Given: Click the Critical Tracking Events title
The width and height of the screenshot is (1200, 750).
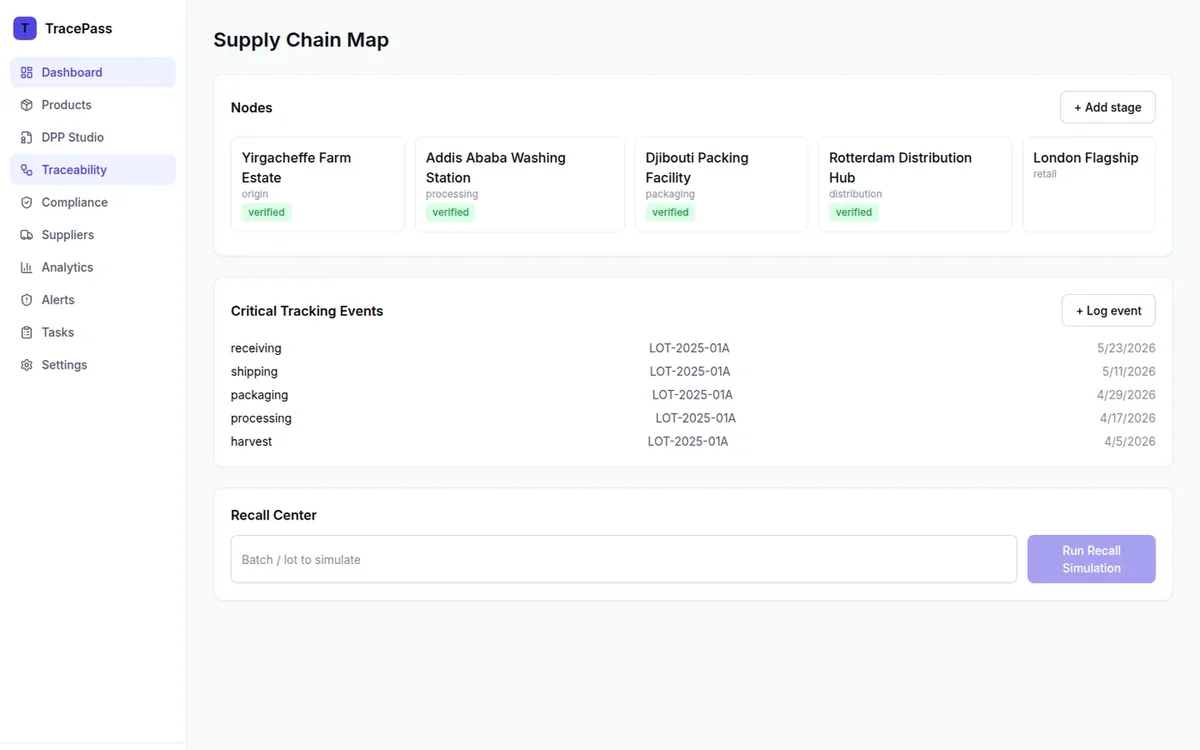Looking at the screenshot, I should click(x=307, y=311).
